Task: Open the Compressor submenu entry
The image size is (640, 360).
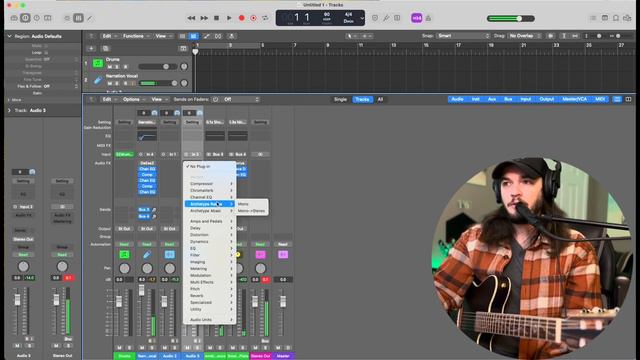Action: coord(209,184)
